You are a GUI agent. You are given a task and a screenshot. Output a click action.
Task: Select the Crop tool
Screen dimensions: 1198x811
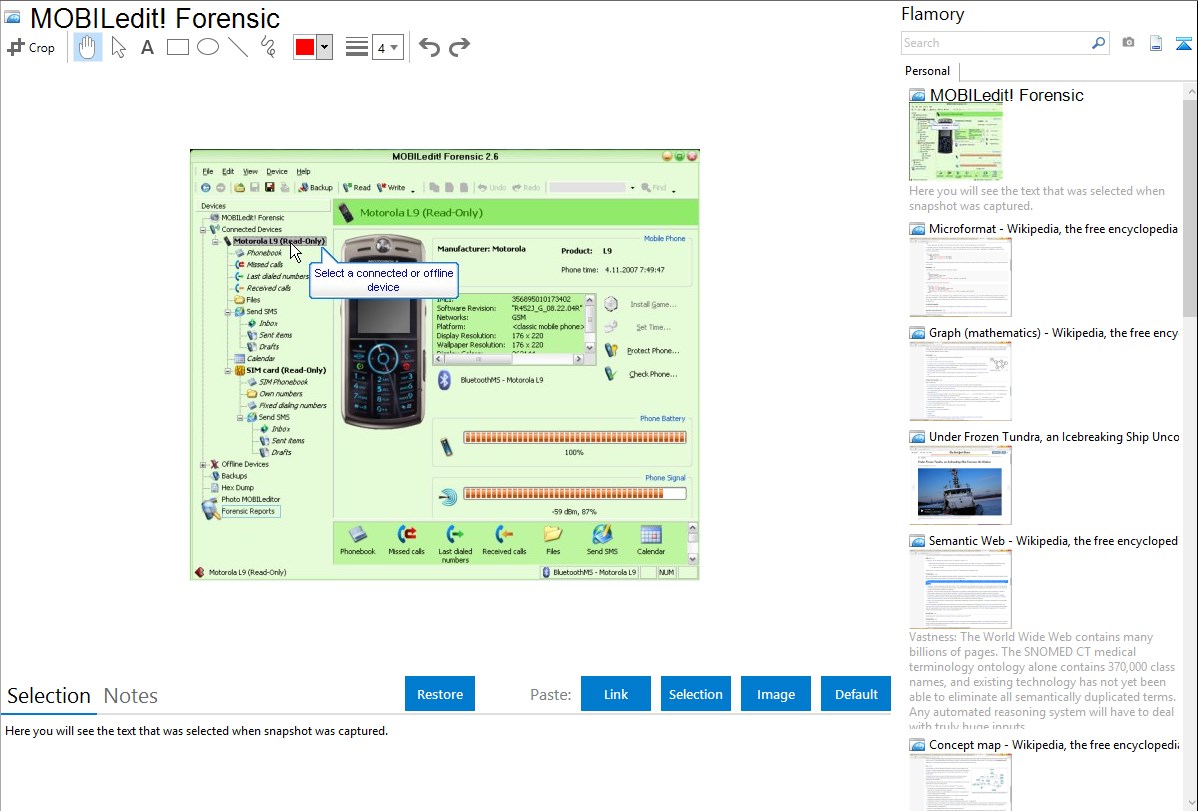coord(31,47)
